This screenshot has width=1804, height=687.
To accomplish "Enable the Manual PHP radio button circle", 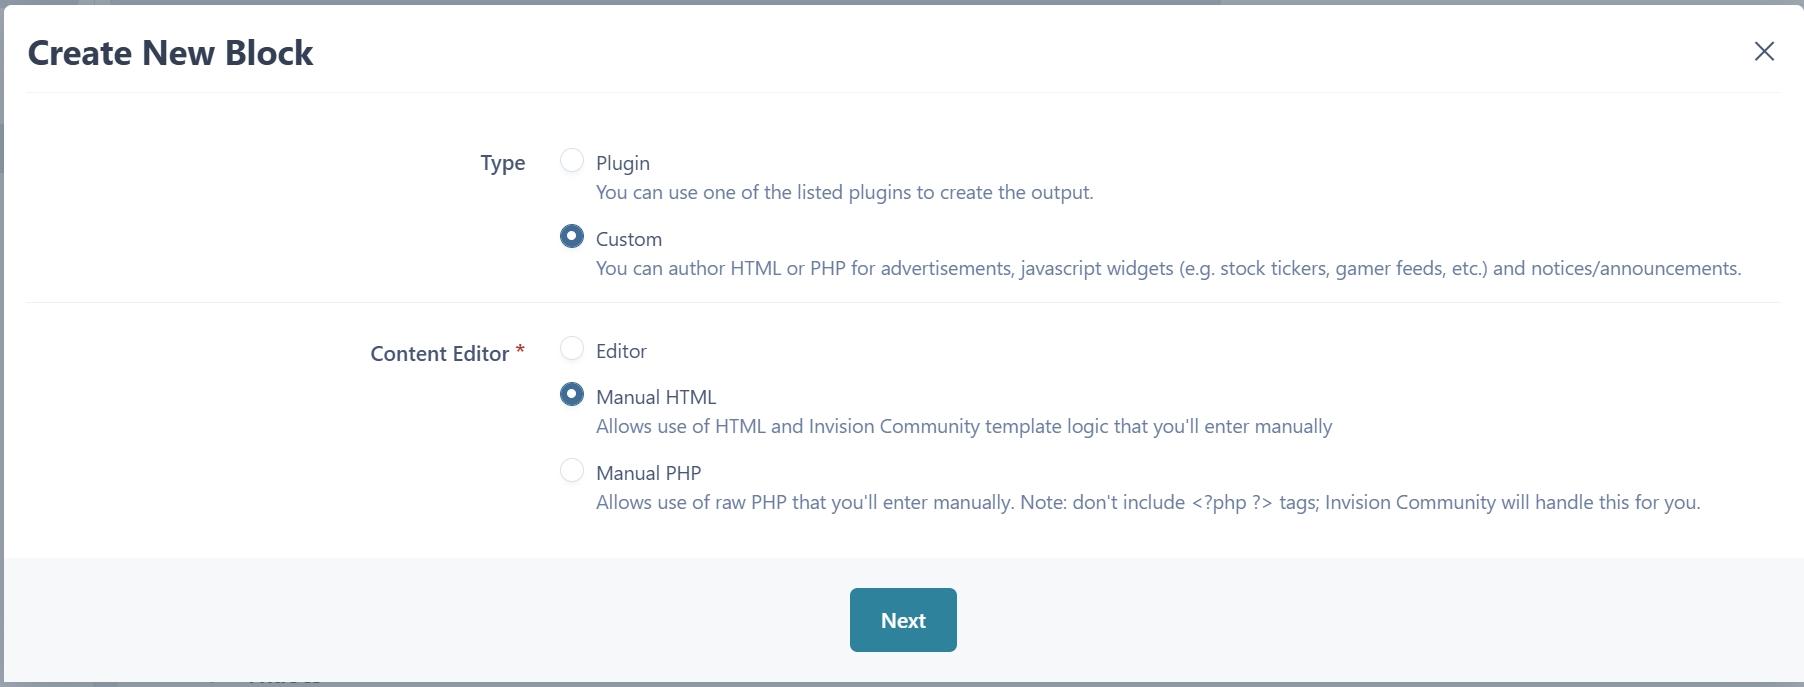I will 572,471.
